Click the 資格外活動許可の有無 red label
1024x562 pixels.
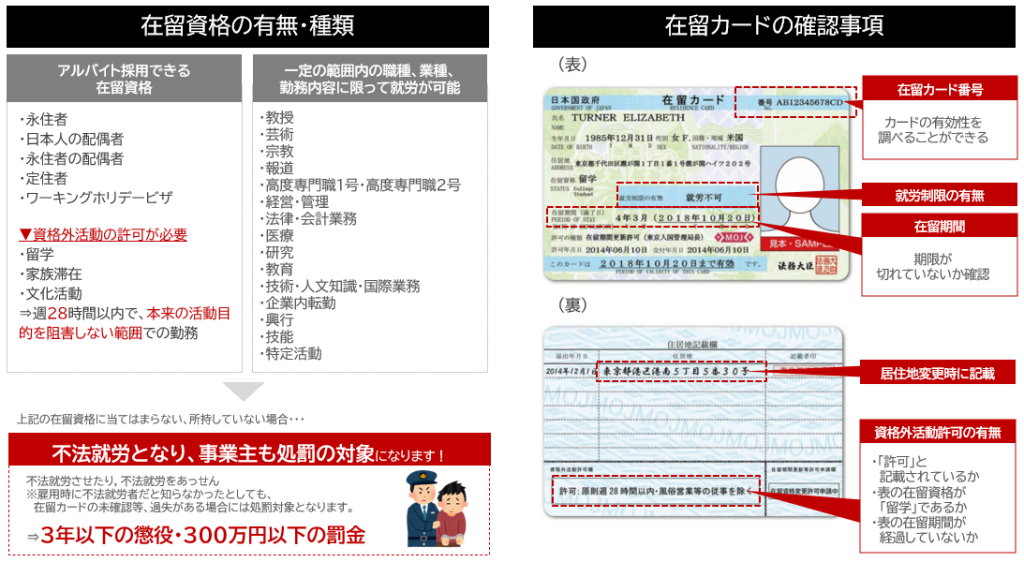[937, 432]
